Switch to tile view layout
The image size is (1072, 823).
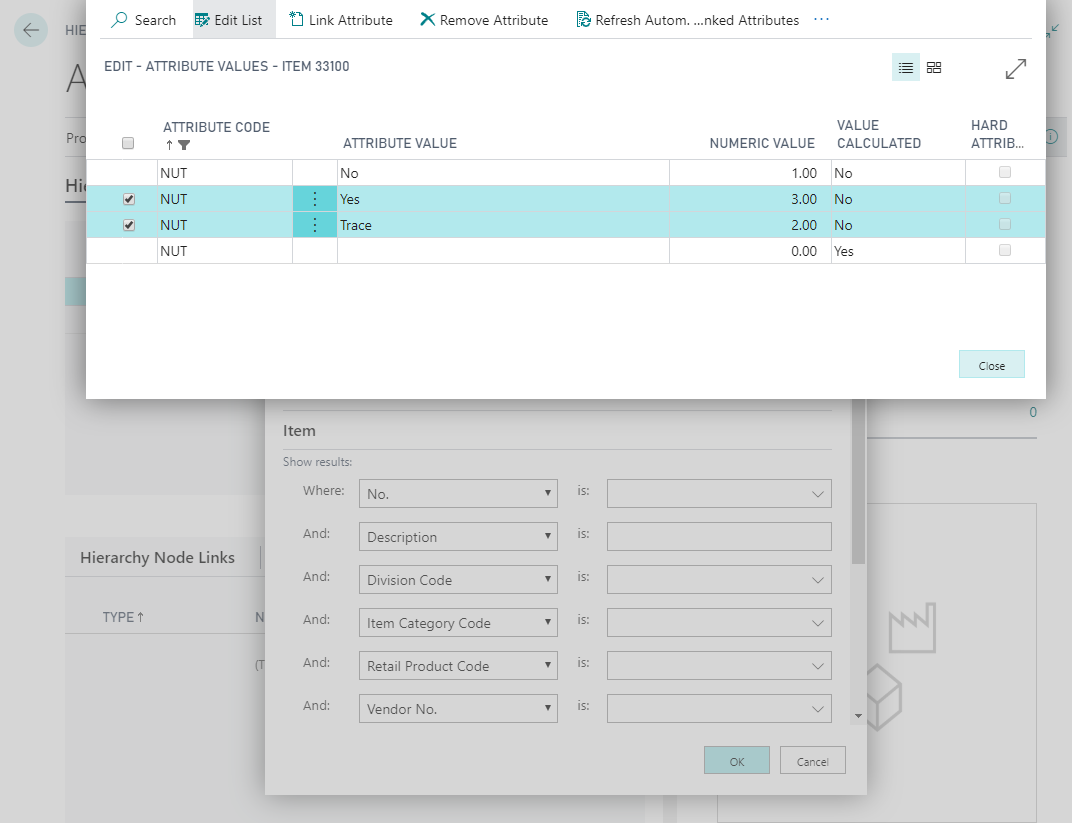pyautogui.click(x=934, y=68)
